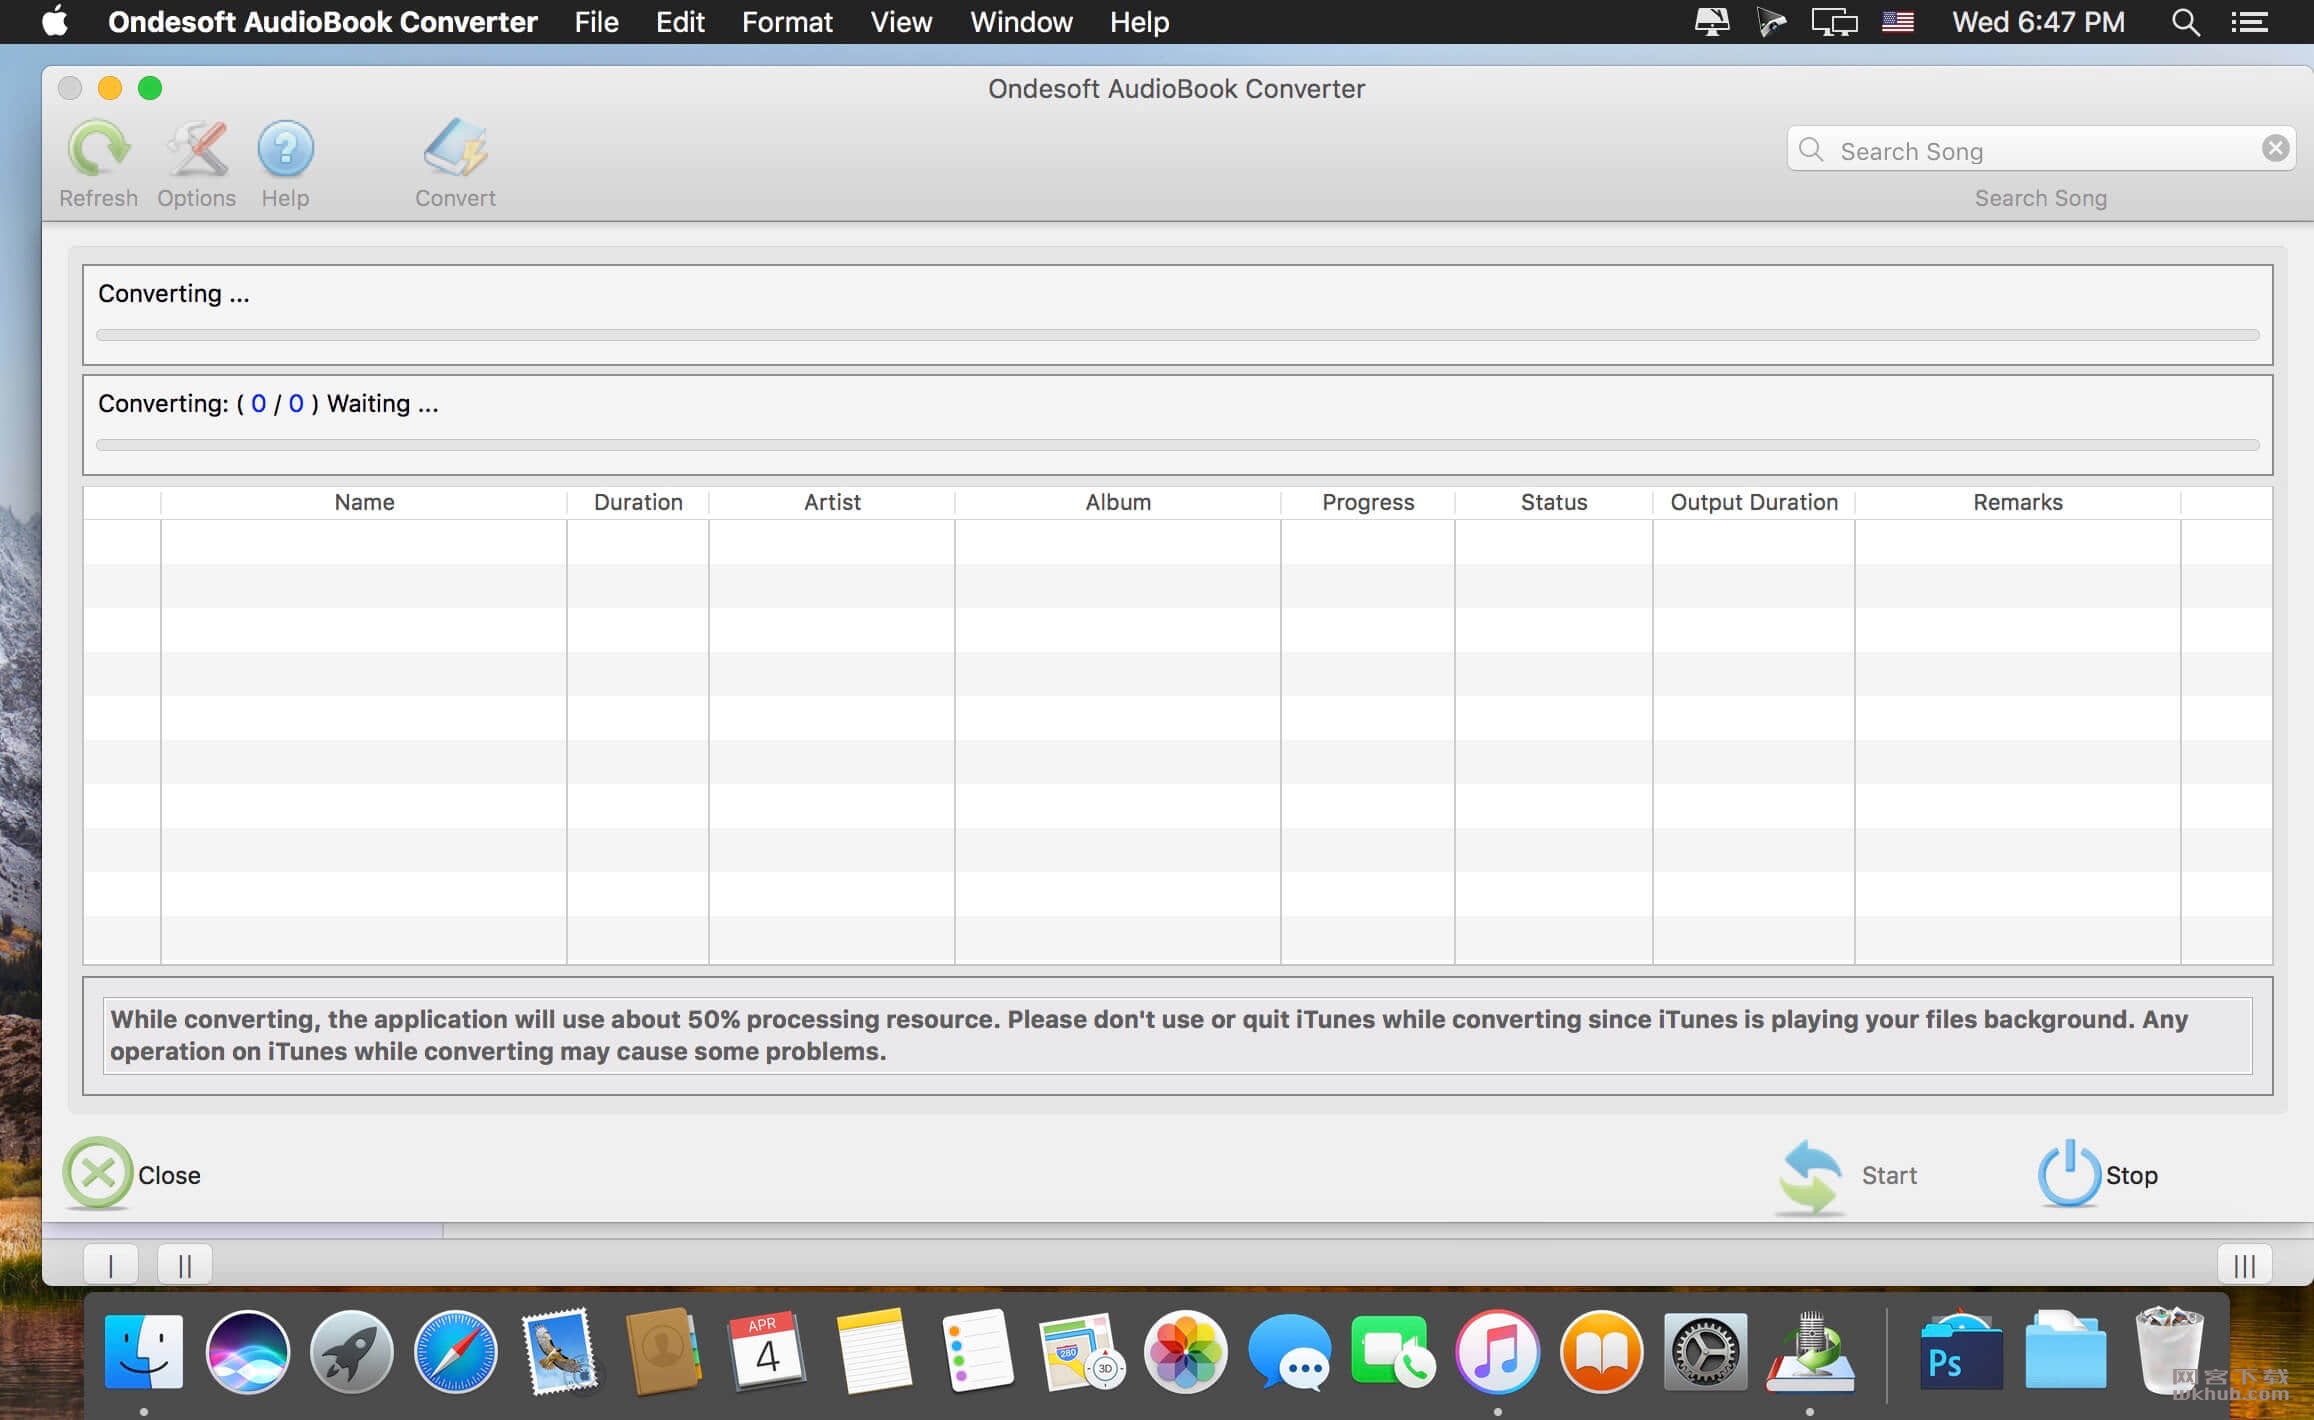Launch Siri from the Dock

pyautogui.click(x=248, y=1352)
